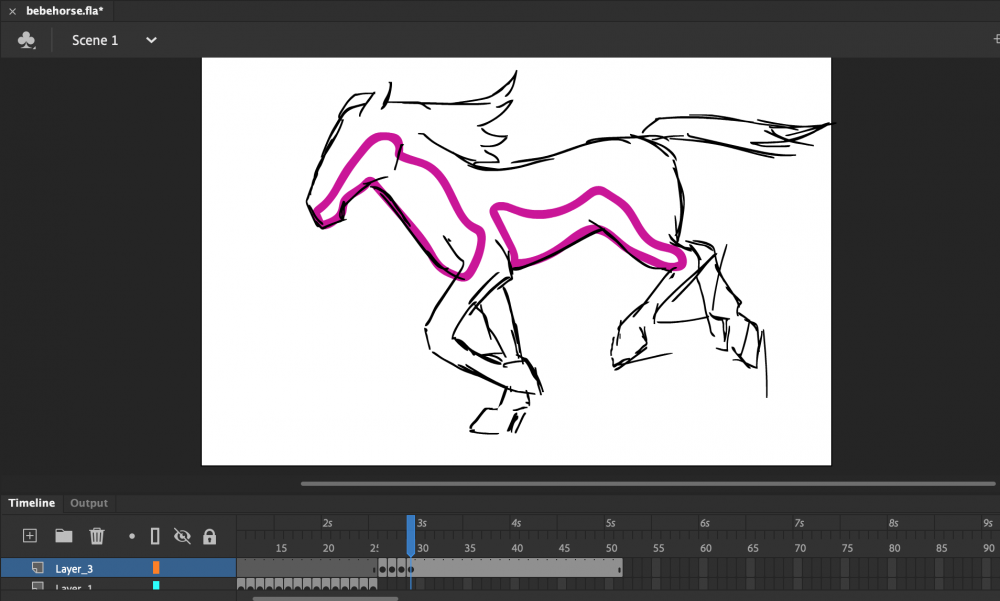Switch to the Output tab
This screenshot has width=1000, height=601.
tap(89, 503)
